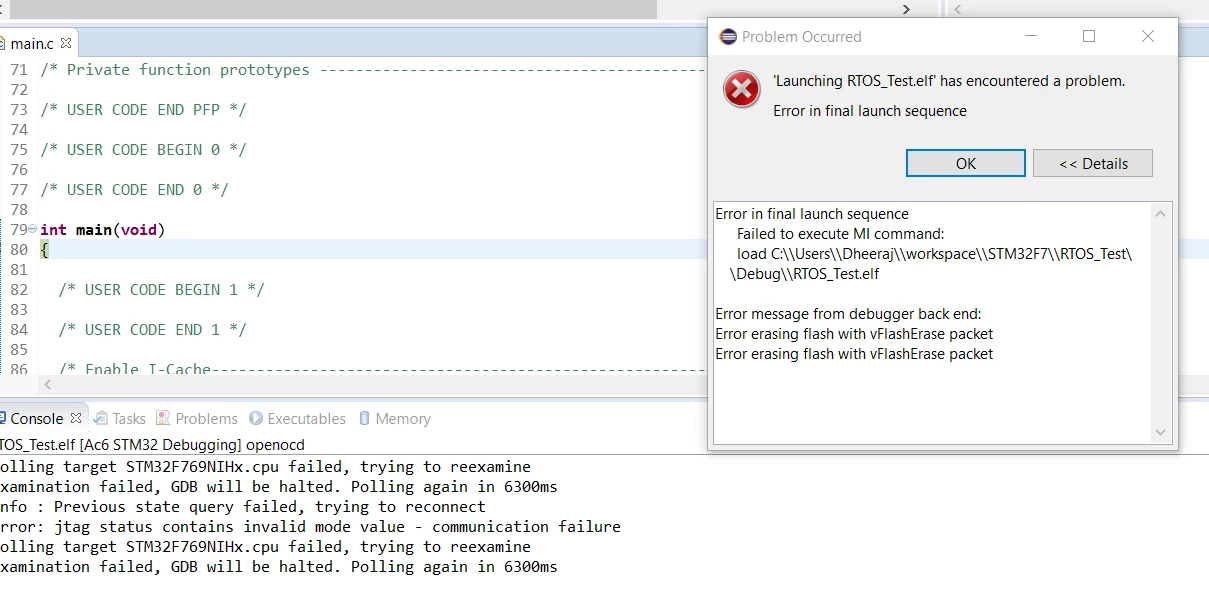Click console title 'Ac6 STM32 Debugging] openocd'
This screenshot has width=1209, height=602.
152,444
